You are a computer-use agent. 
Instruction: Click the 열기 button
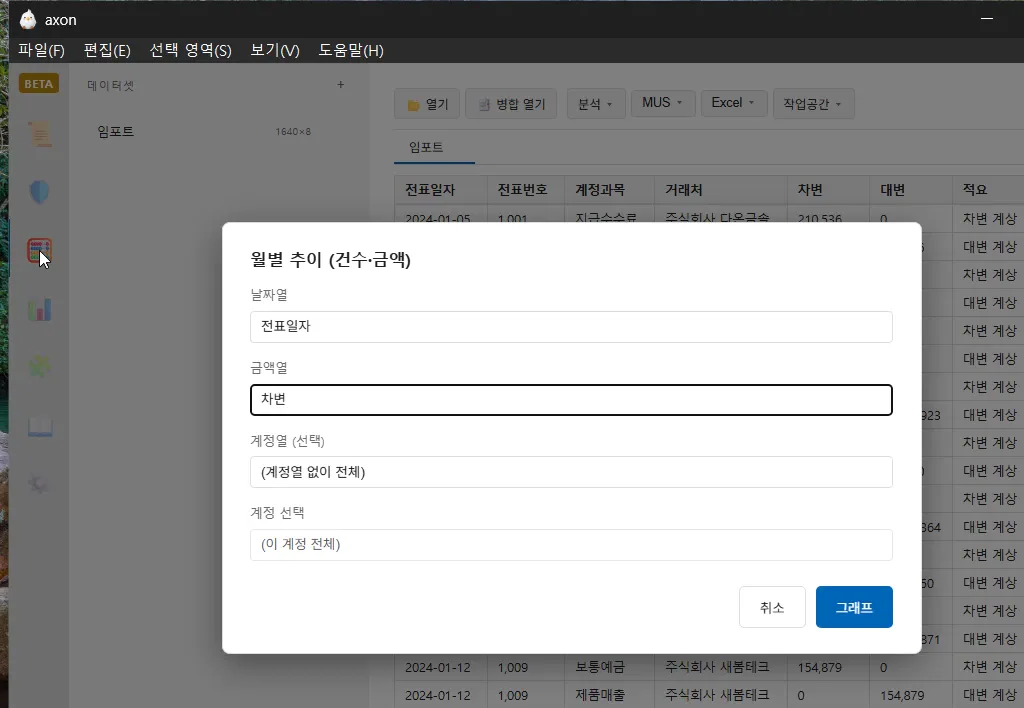(x=427, y=104)
